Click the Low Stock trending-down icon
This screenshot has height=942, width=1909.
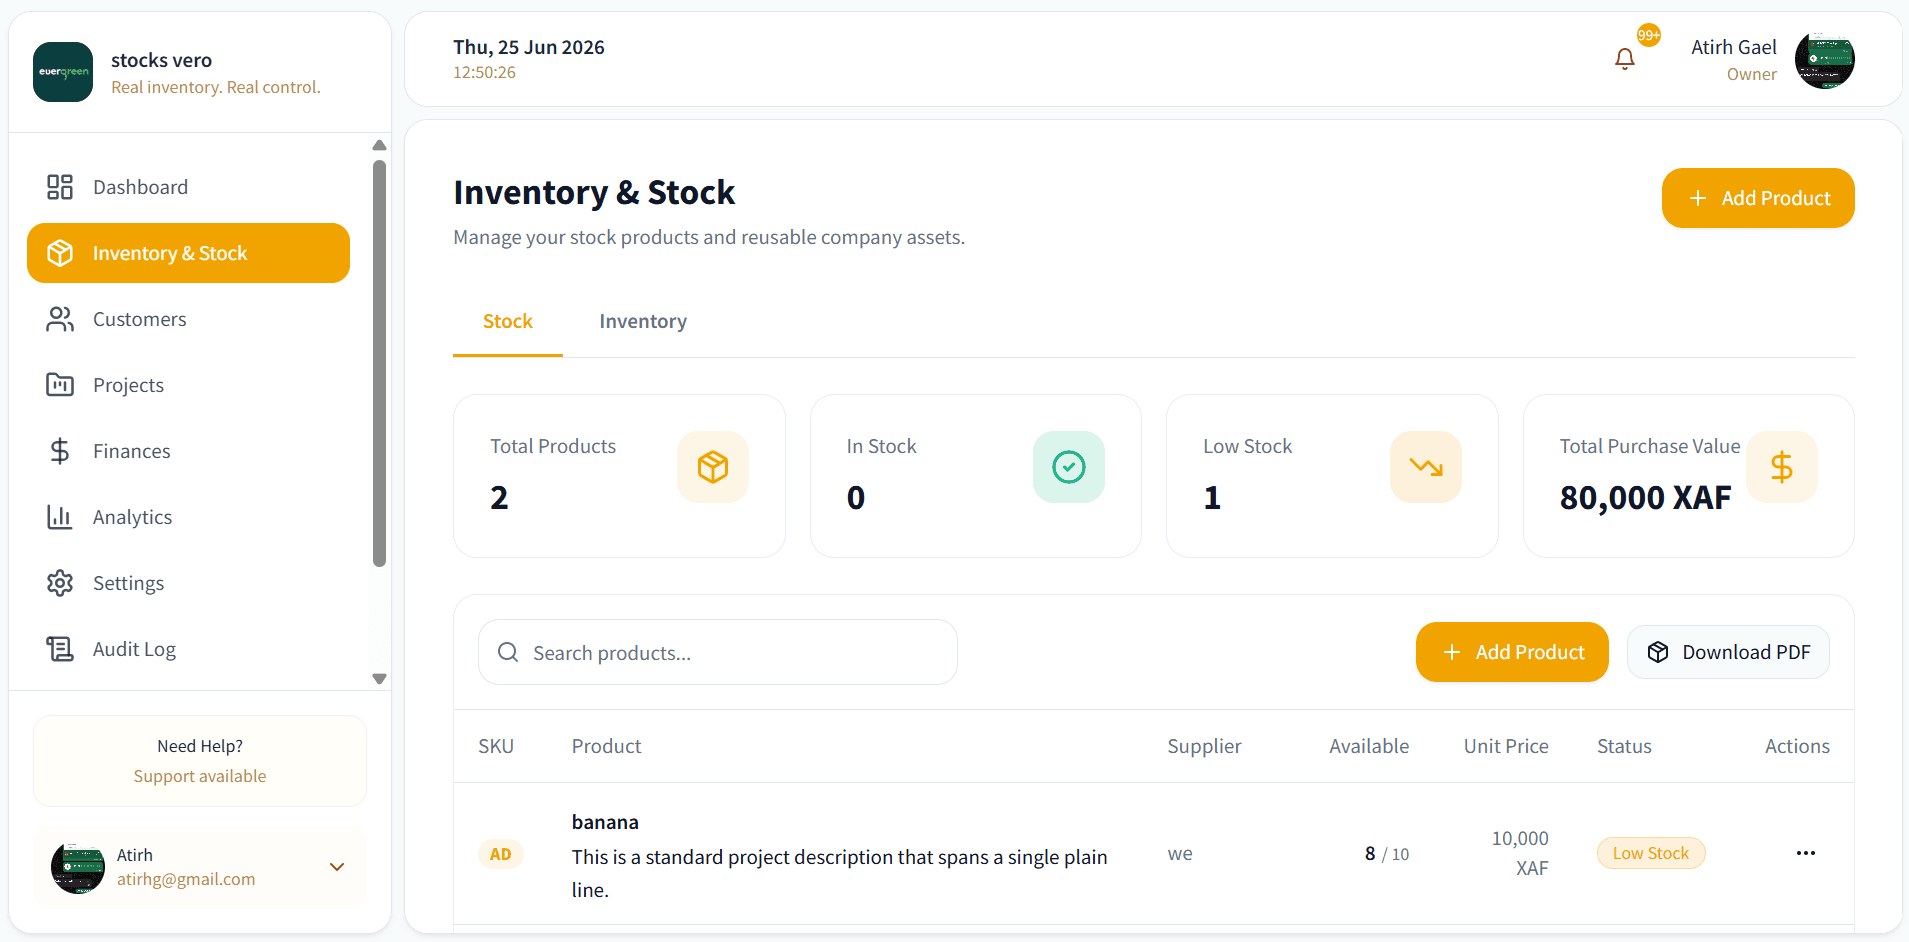(x=1426, y=467)
